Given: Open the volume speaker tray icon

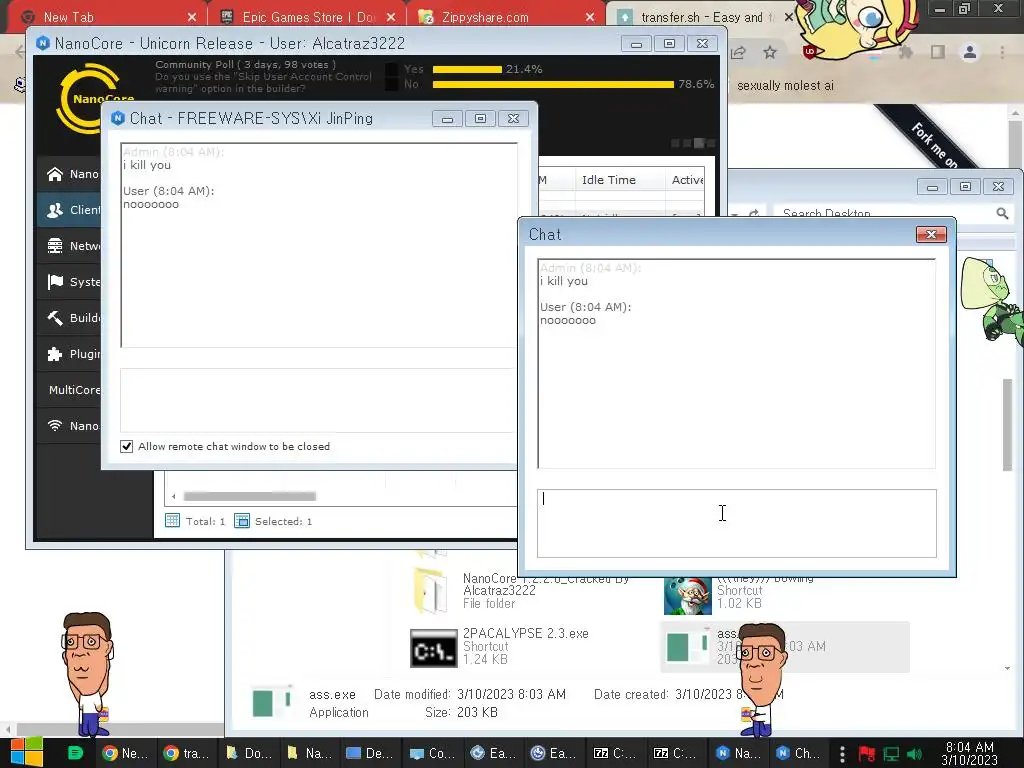Looking at the screenshot, I should pos(914,754).
